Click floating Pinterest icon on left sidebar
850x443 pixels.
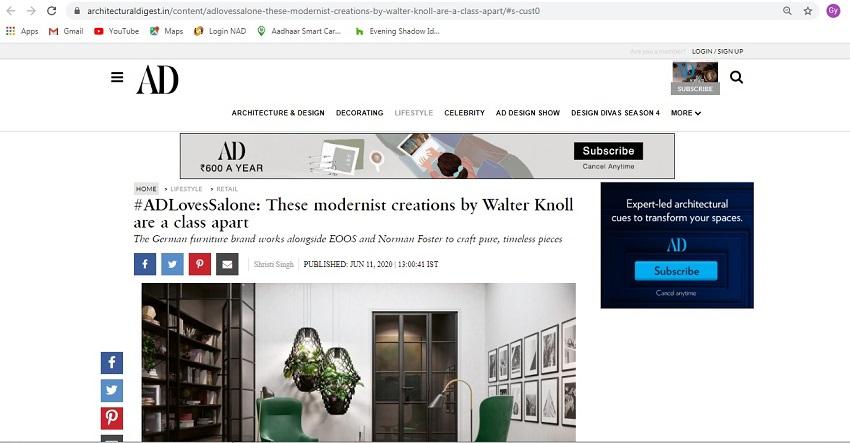pos(112,418)
